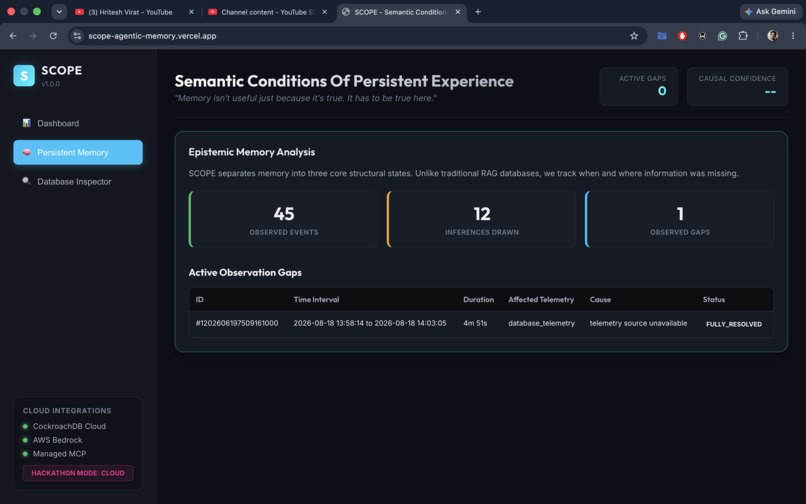
Task: Select the Managed MCP integration label
Action: [x=60, y=454]
